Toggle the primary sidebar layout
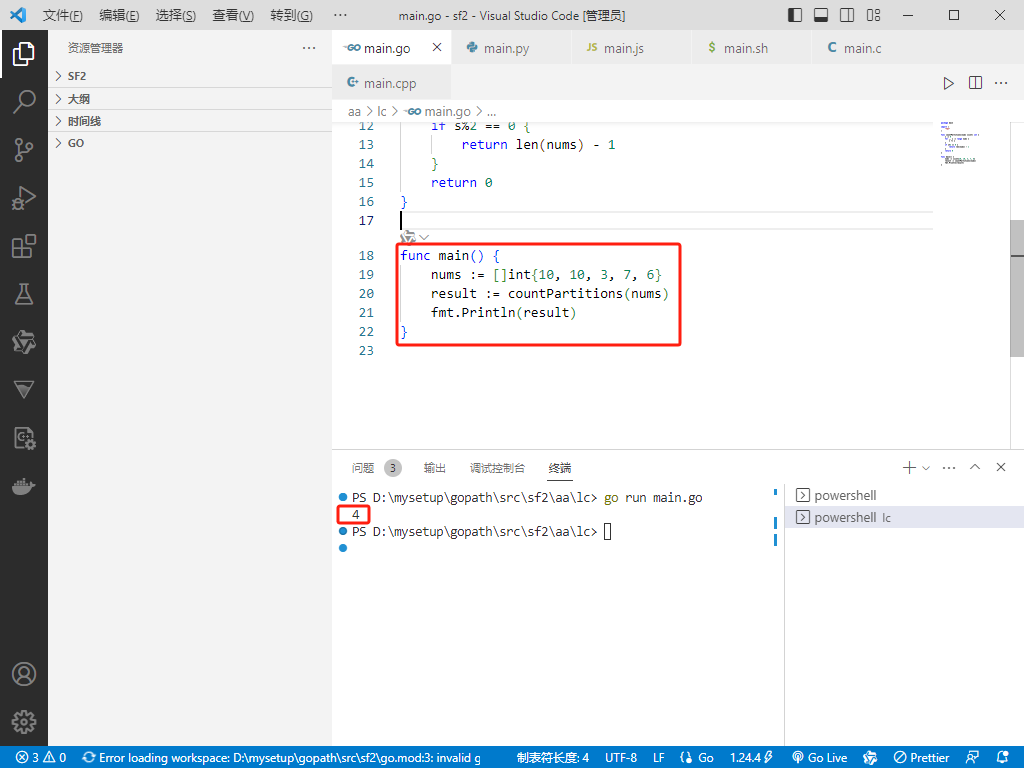The height and width of the screenshot is (768, 1024). pos(795,15)
